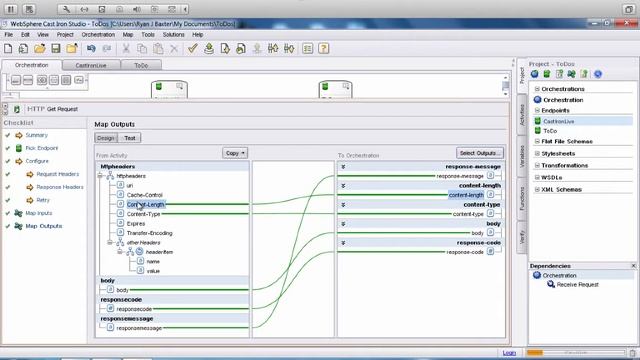This screenshot has height=360, width=640.
Task: Open the Map Inputs checklist step
Action: [x=39, y=213]
